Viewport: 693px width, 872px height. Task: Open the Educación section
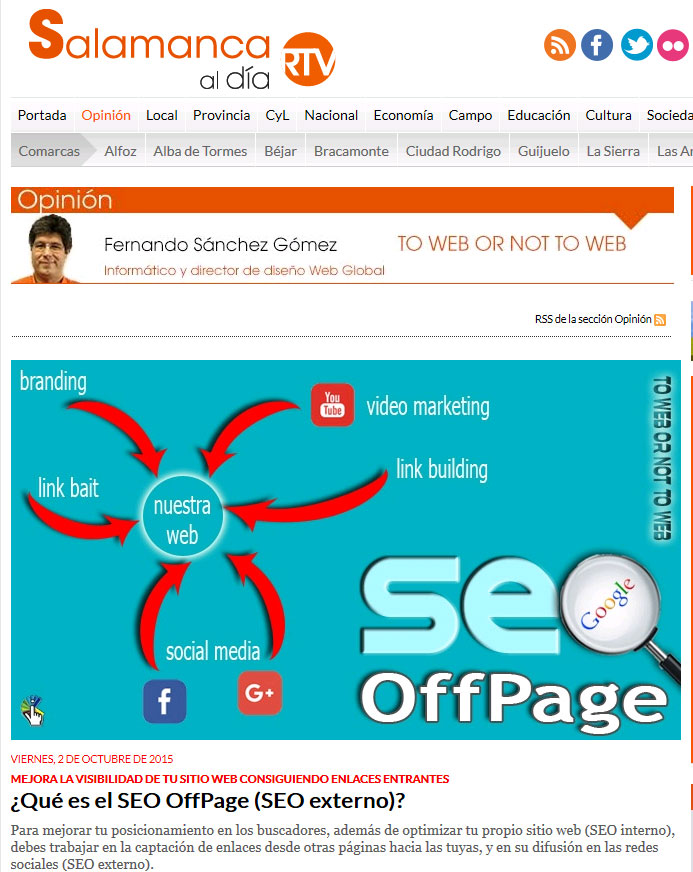[x=538, y=115]
